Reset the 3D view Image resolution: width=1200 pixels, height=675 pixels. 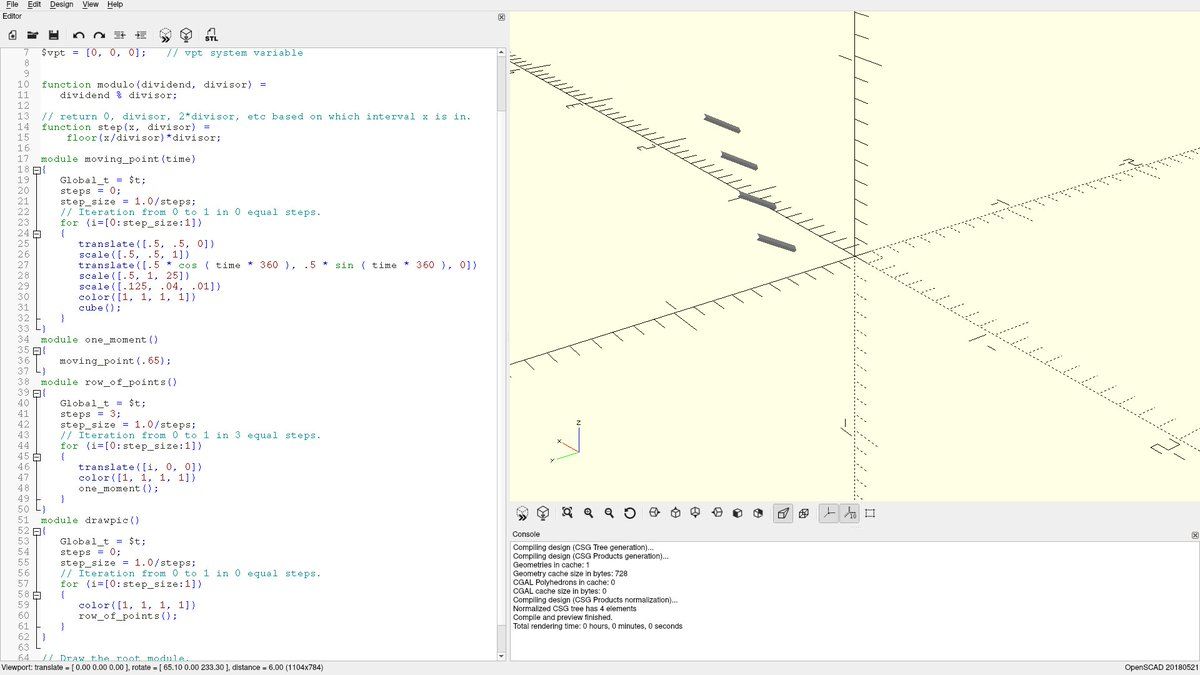coord(630,513)
